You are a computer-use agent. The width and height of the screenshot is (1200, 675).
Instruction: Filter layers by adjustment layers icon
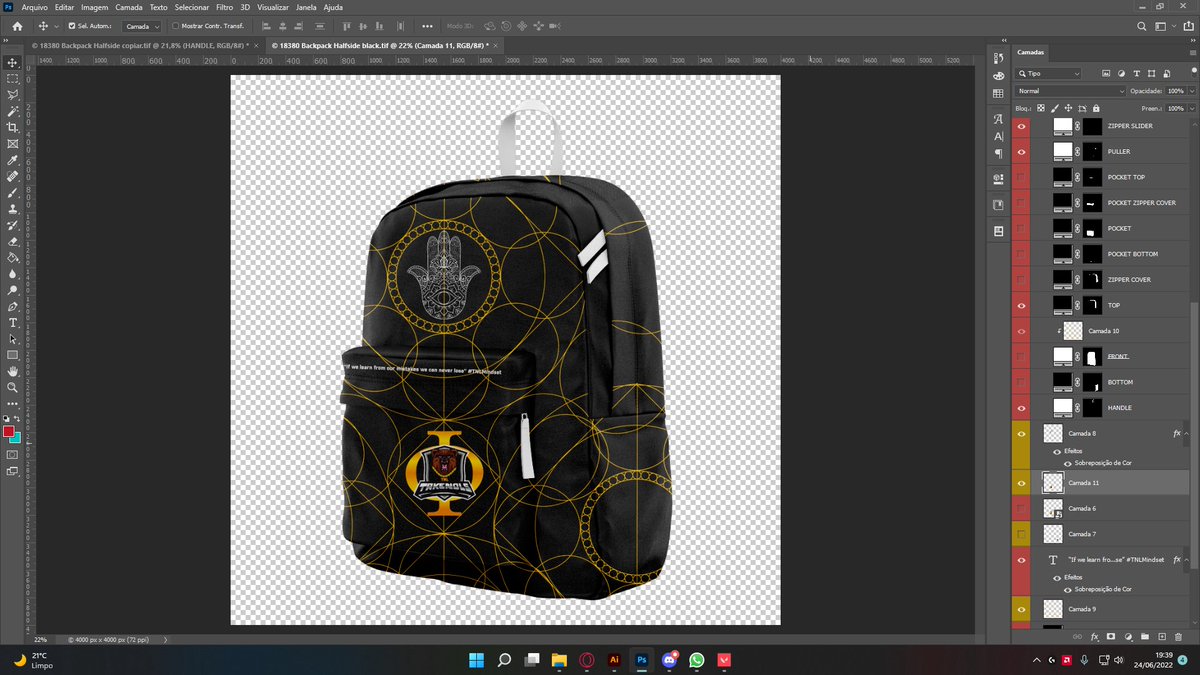[1121, 74]
